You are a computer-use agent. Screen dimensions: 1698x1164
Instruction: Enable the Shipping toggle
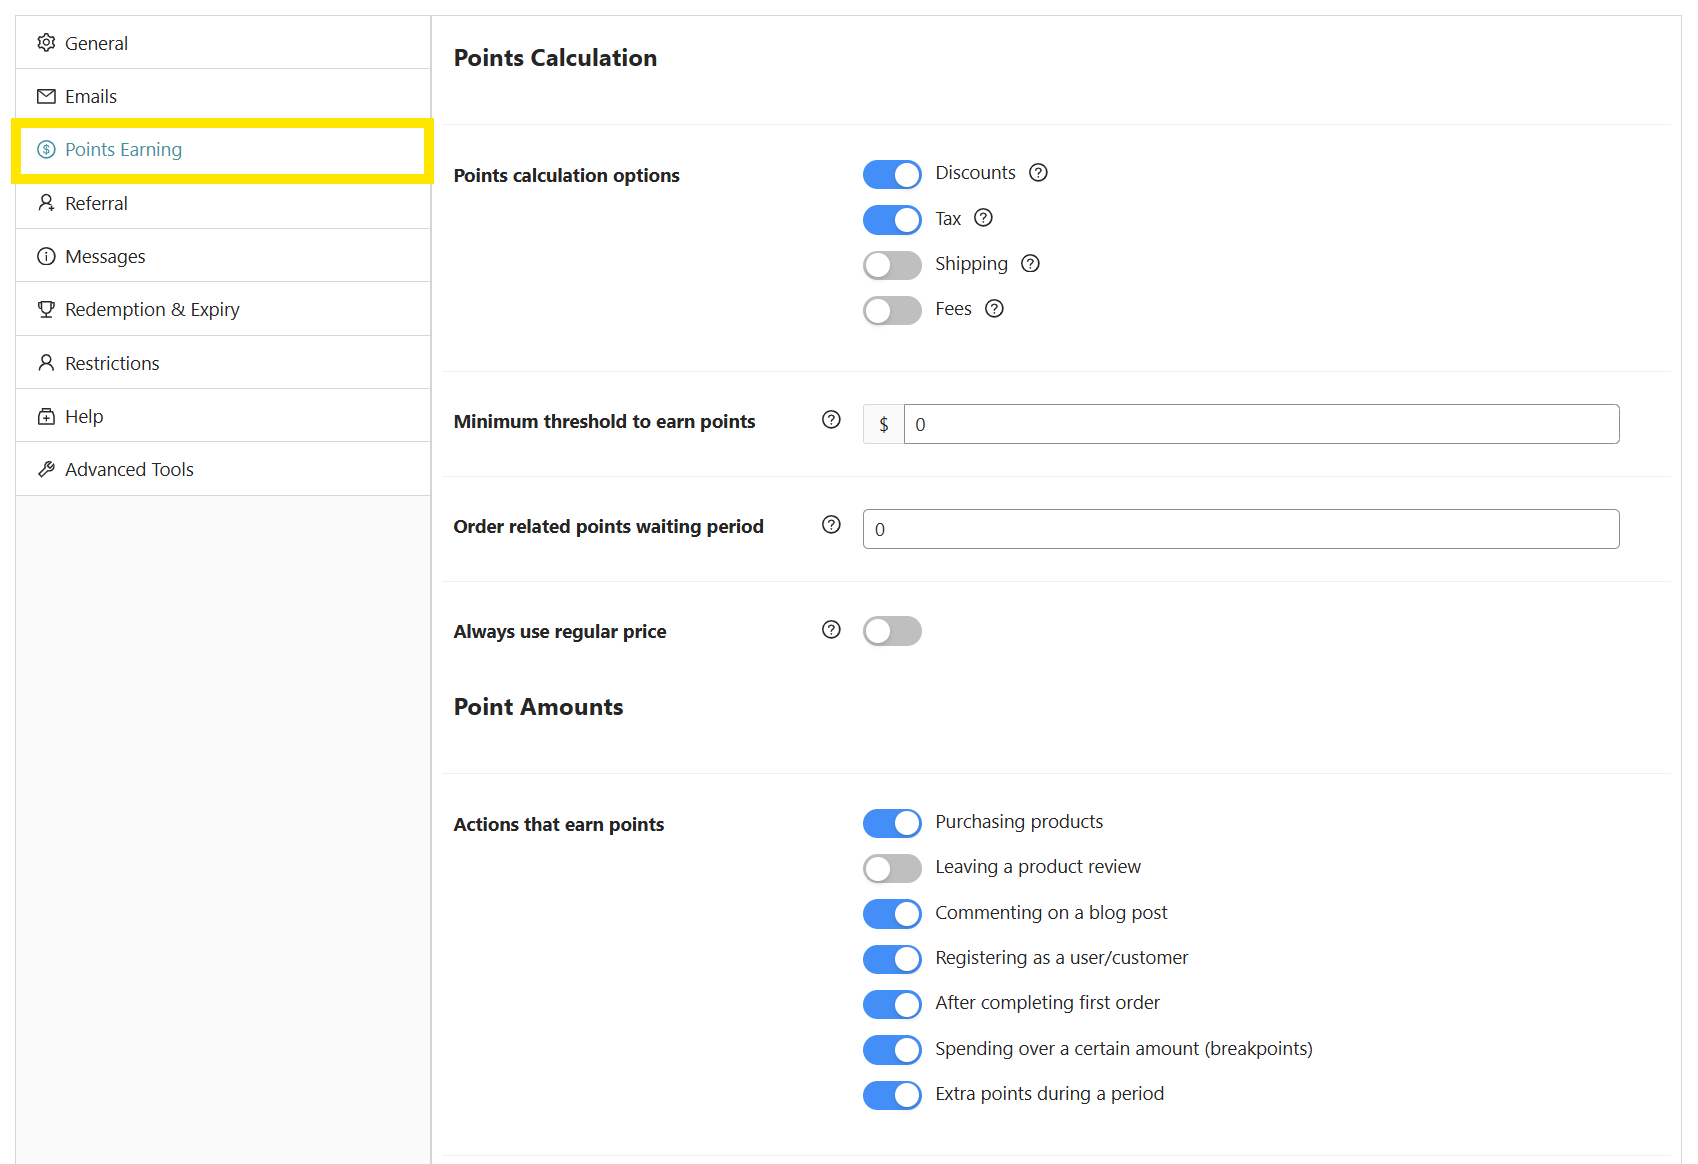[892, 265]
